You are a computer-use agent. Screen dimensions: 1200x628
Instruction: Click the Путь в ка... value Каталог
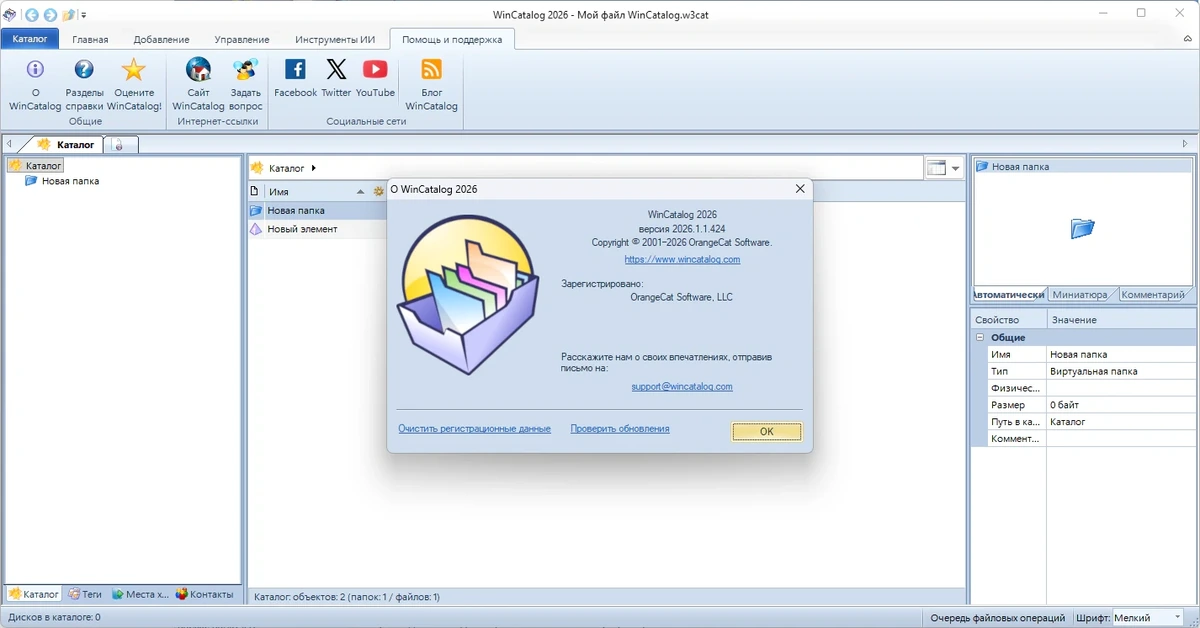pyautogui.click(x=1120, y=423)
